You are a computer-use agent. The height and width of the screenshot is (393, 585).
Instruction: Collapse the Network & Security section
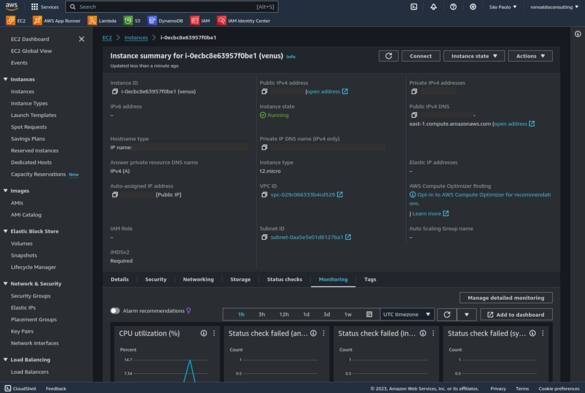(6, 283)
